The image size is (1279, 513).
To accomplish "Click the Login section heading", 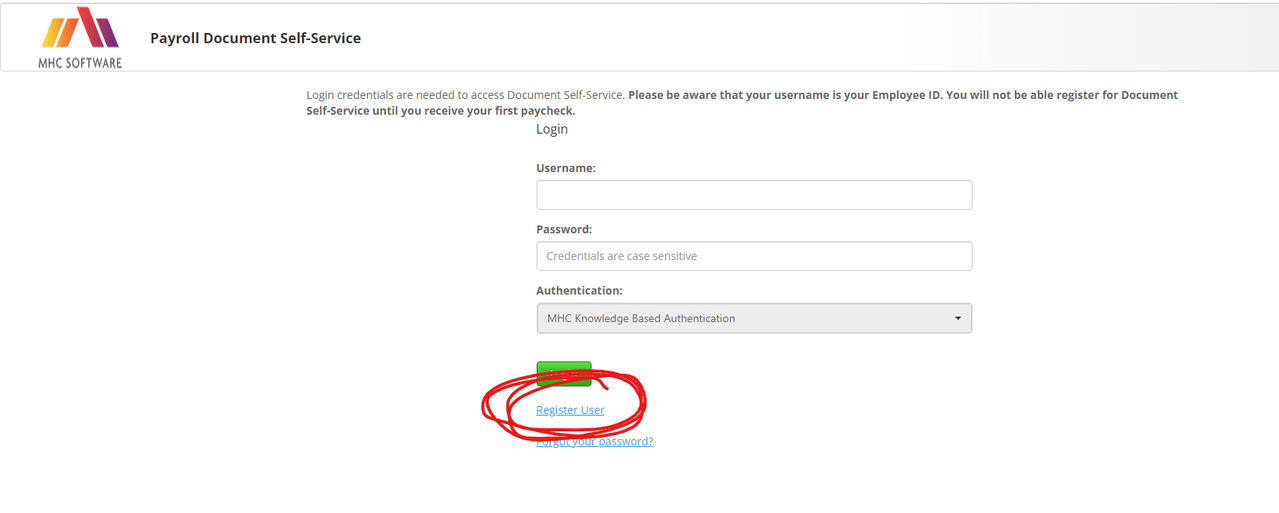I will [552, 129].
